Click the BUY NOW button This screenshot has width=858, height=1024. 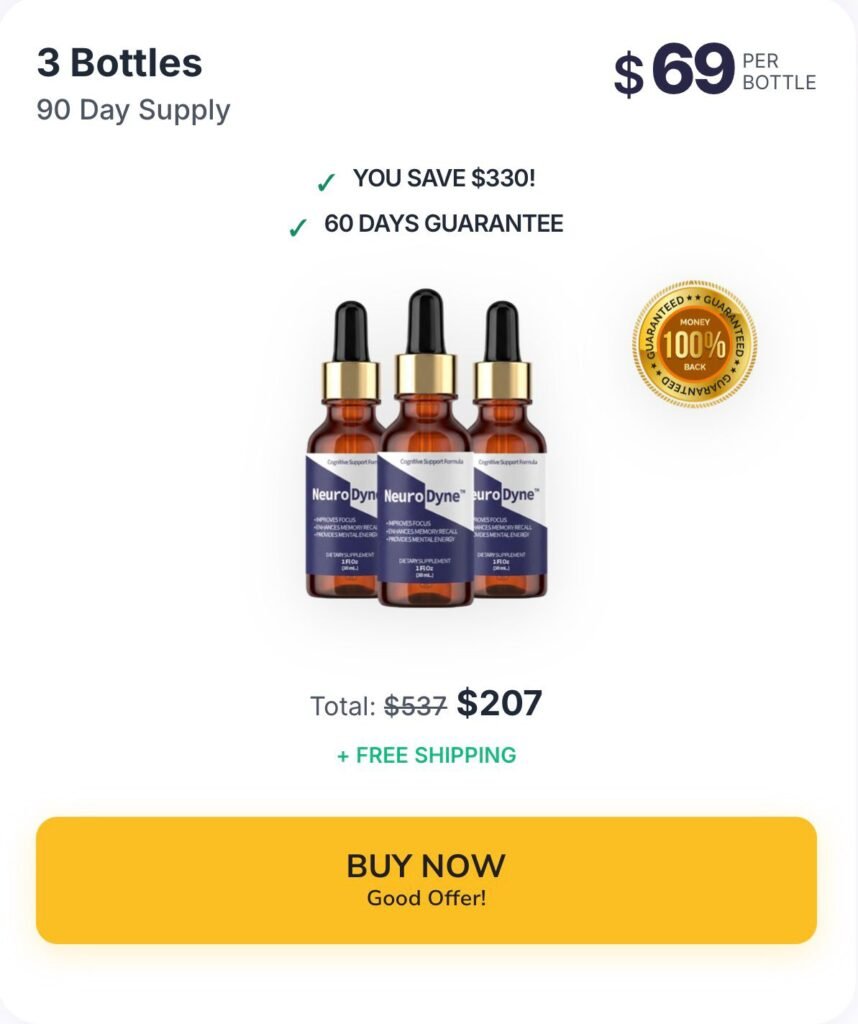point(426,880)
